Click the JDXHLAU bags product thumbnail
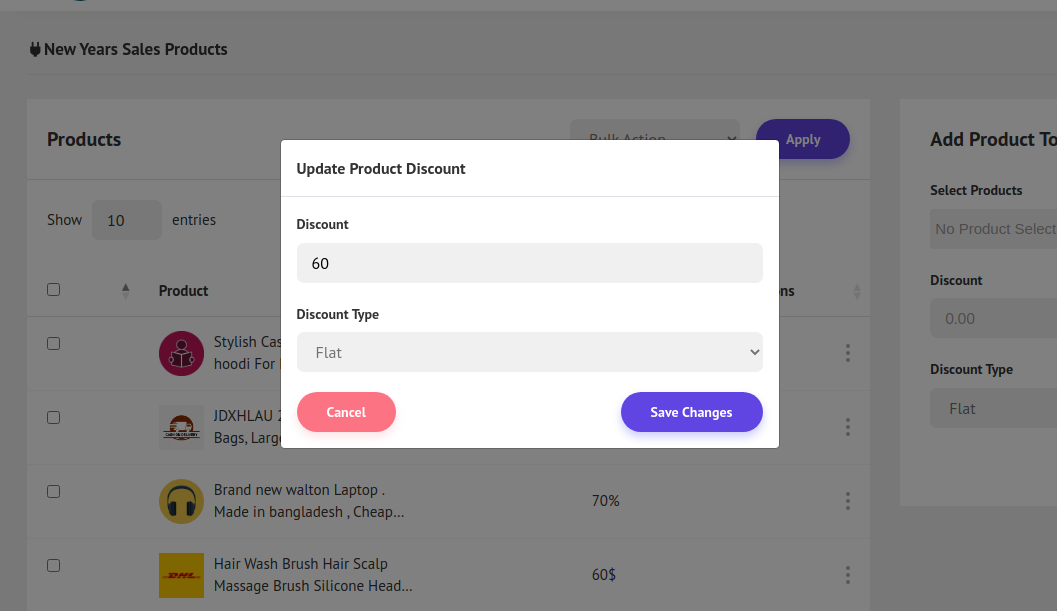The height and width of the screenshot is (611, 1057). [x=181, y=427]
